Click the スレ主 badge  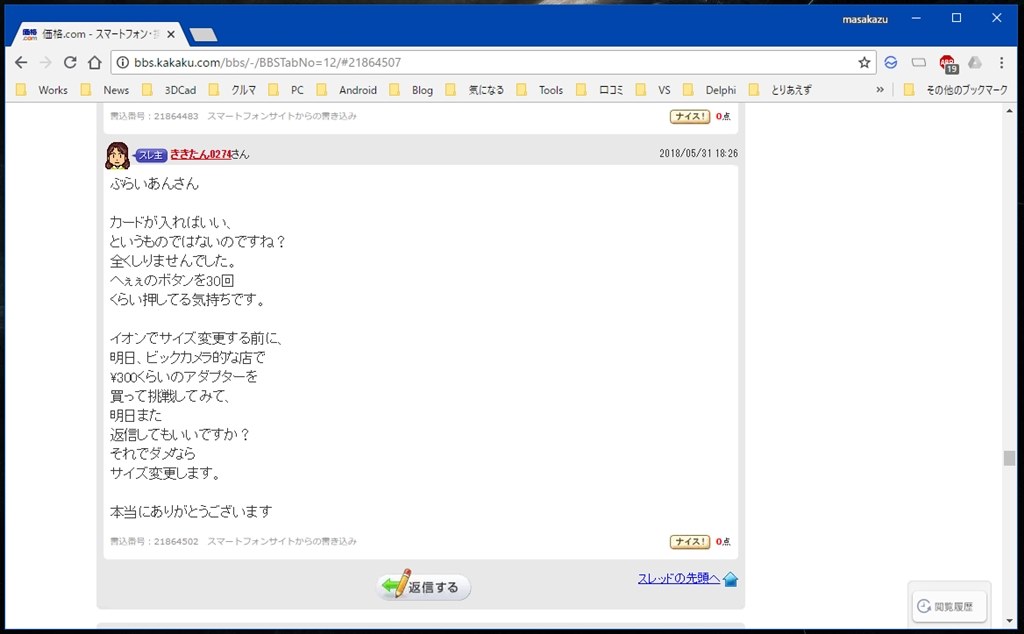coord(151,155)
